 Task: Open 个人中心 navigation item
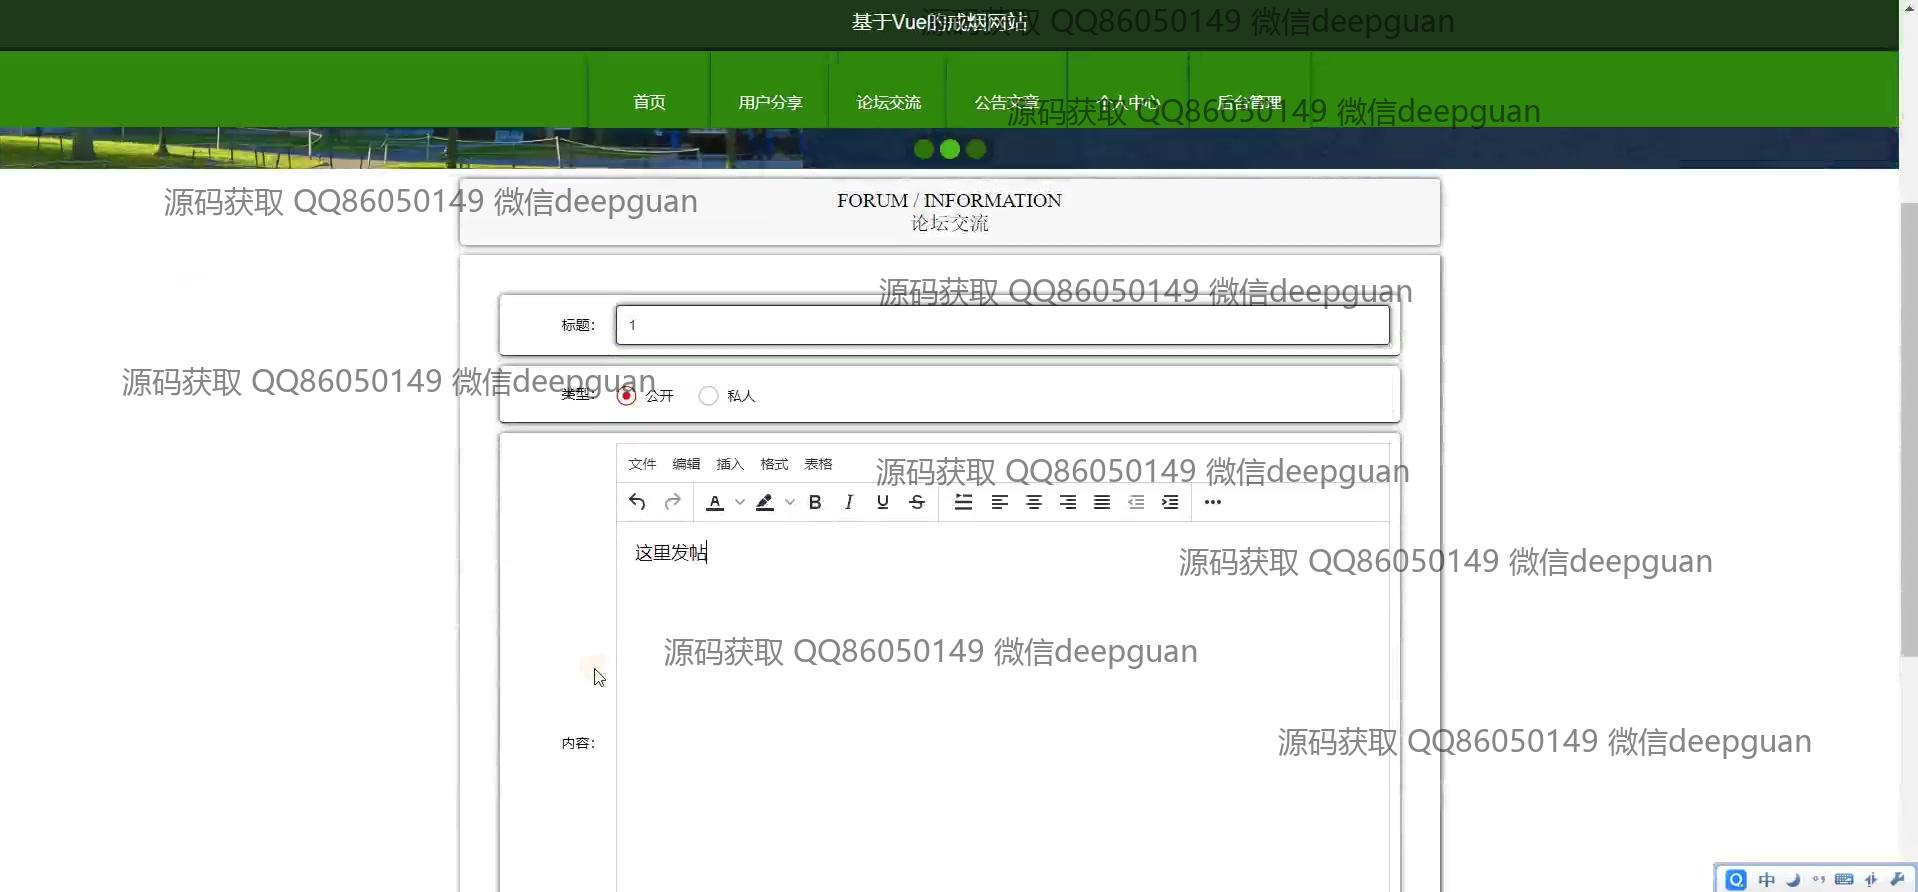coord(1129,102)
